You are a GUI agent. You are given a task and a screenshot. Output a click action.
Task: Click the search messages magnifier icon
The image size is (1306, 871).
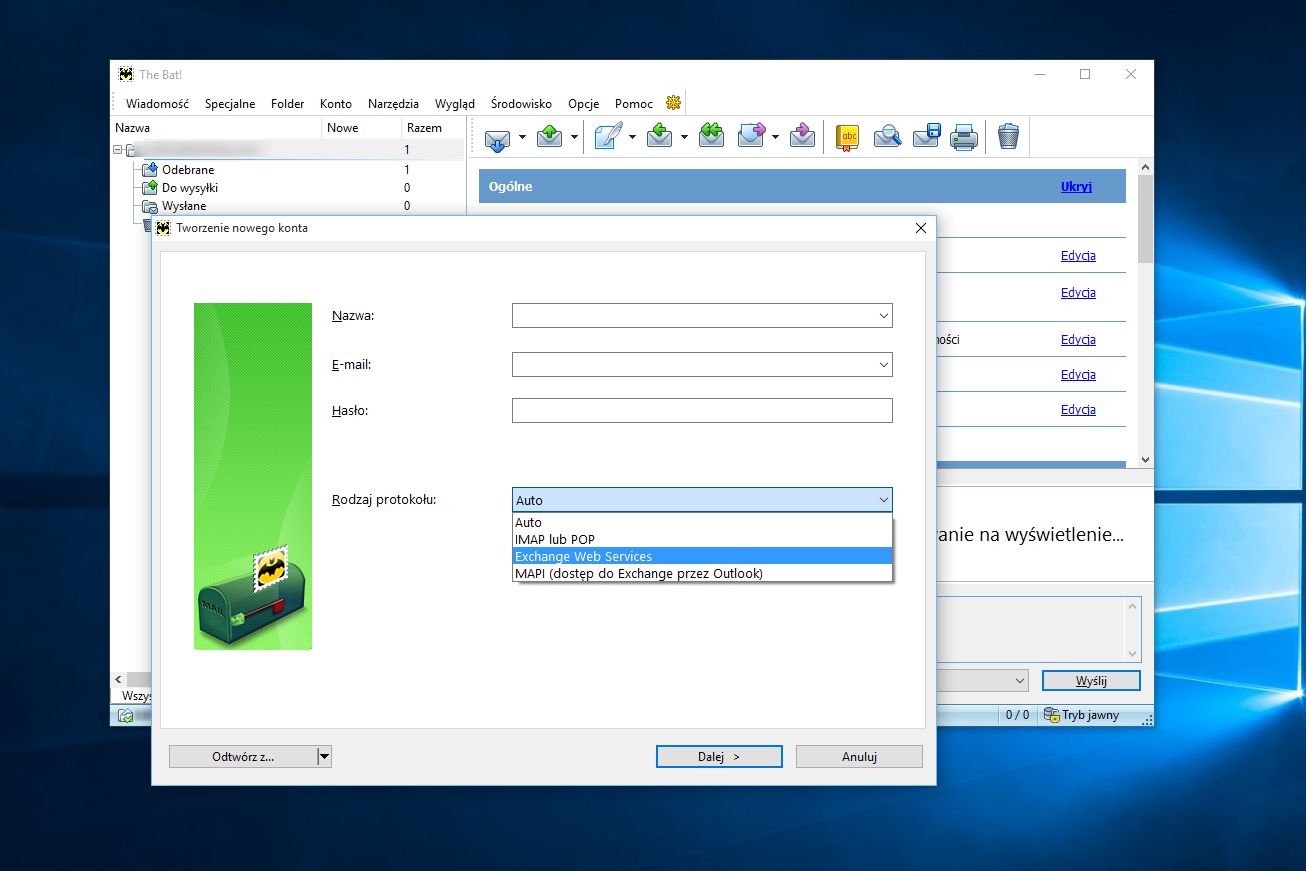pos(887,137)
